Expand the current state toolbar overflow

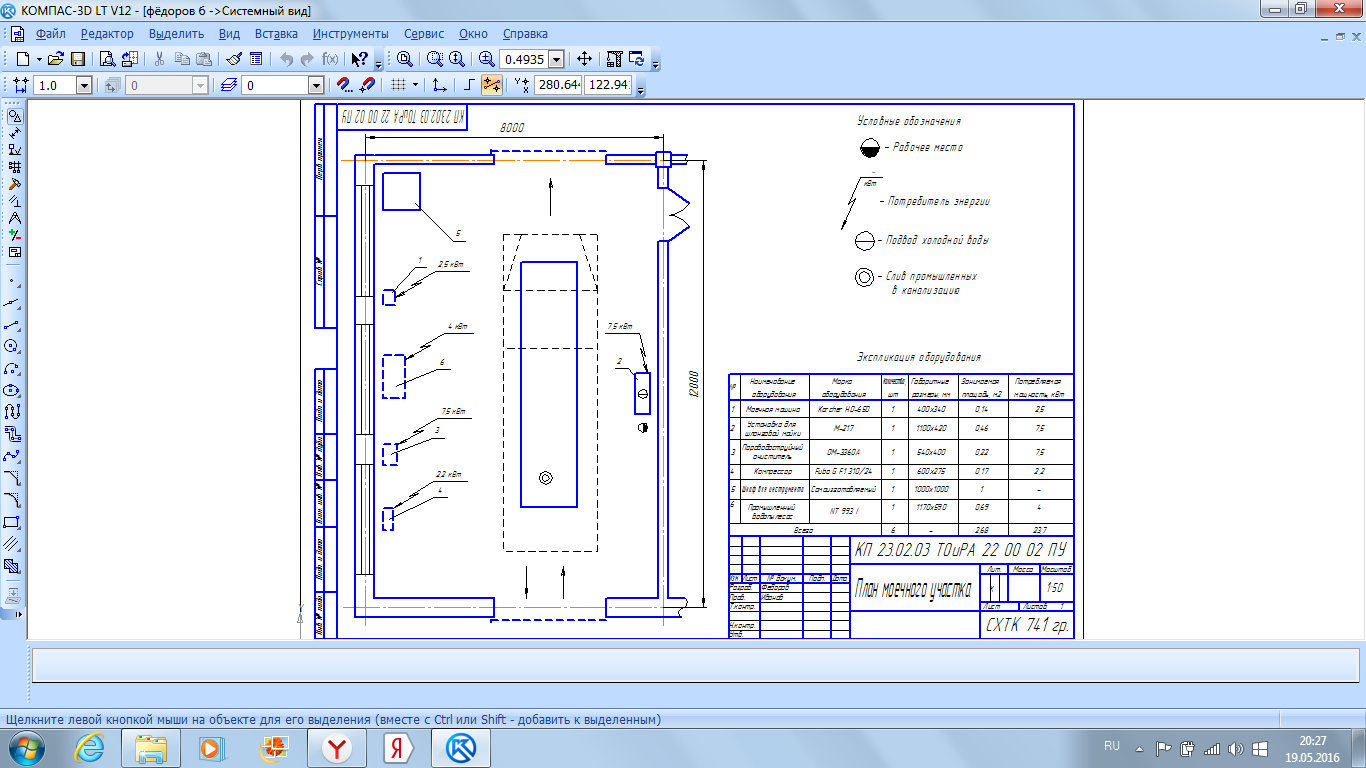click(x=640, y=88)
